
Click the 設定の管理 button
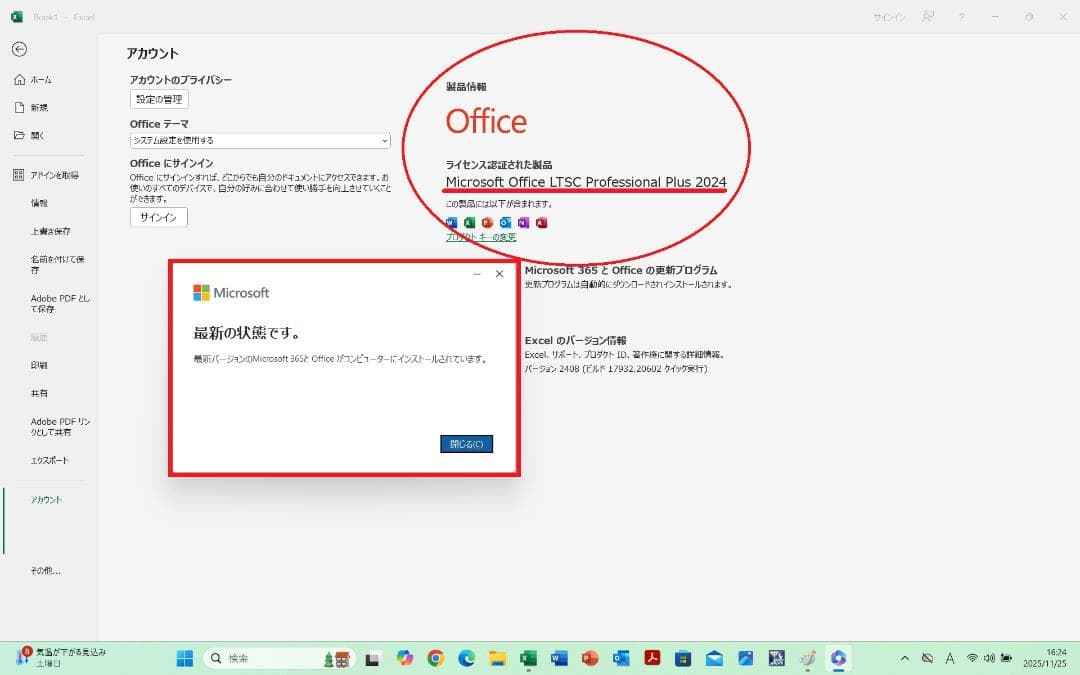pyautogui.click(x=158, y=99)
